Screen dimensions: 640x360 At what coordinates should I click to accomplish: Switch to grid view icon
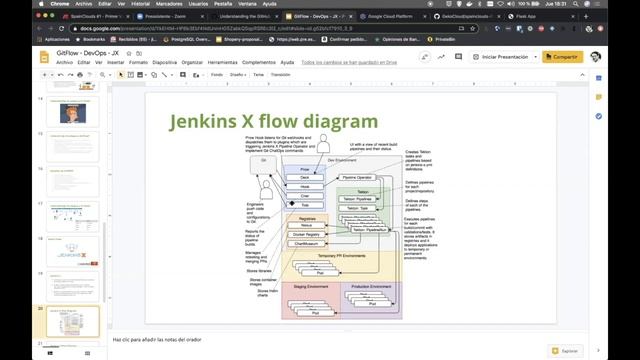point(87,353)
